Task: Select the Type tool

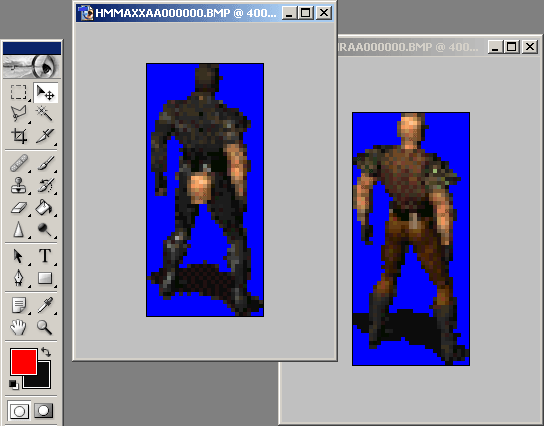Action: (x=45, y=256)
